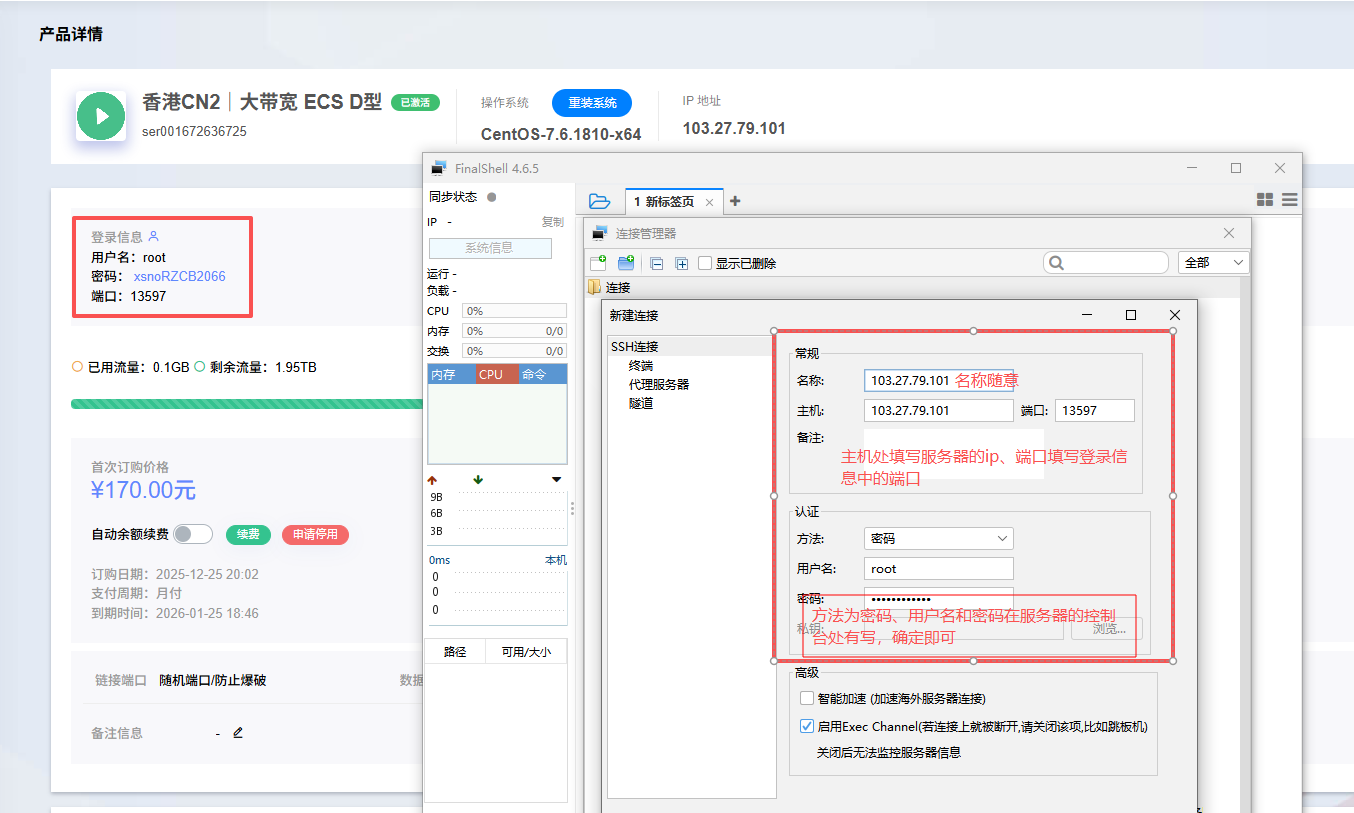Image resolution: width=1354 pixels, height=813 pixels.
Task: Click the pencil icon to edit 备注信息
Action: pos(238,733)
